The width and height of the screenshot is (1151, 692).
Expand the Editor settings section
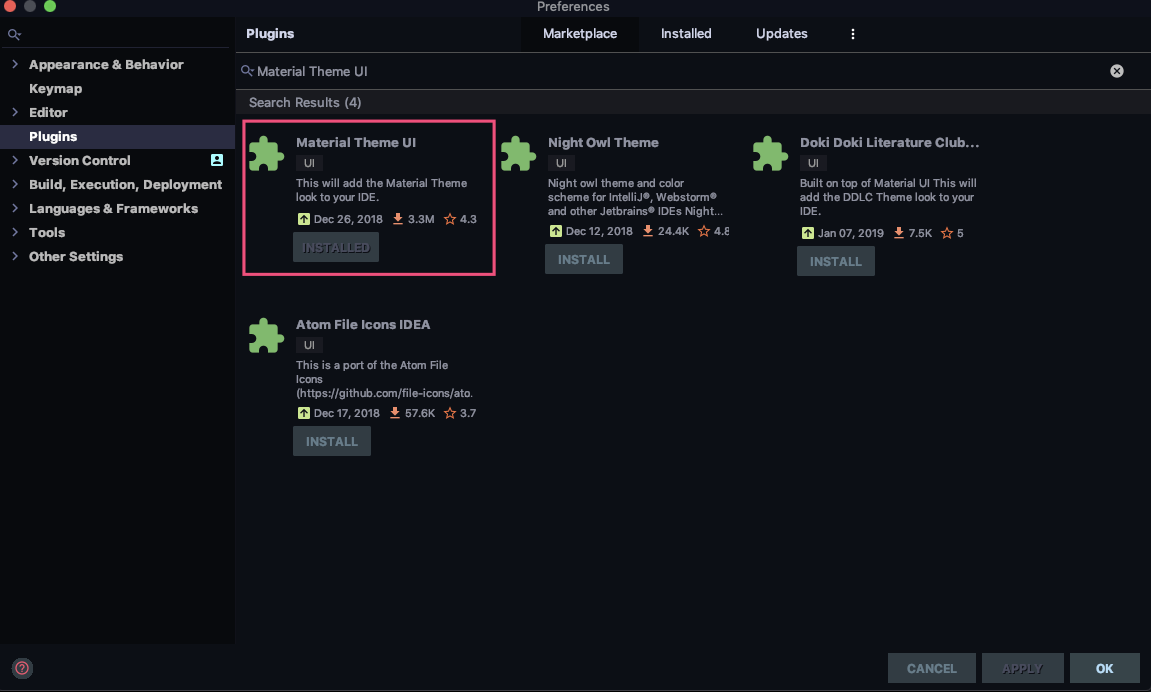click(15, 112)
